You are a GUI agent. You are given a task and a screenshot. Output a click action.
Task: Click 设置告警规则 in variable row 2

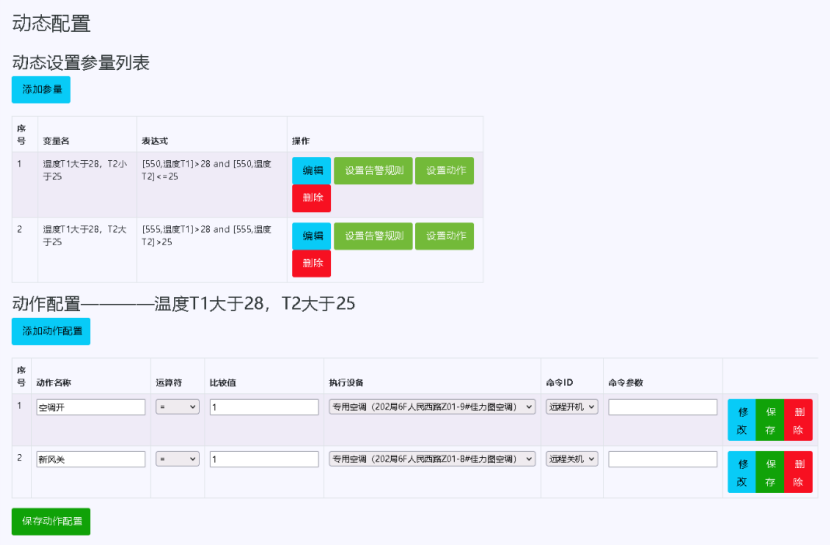pos(373,236)
